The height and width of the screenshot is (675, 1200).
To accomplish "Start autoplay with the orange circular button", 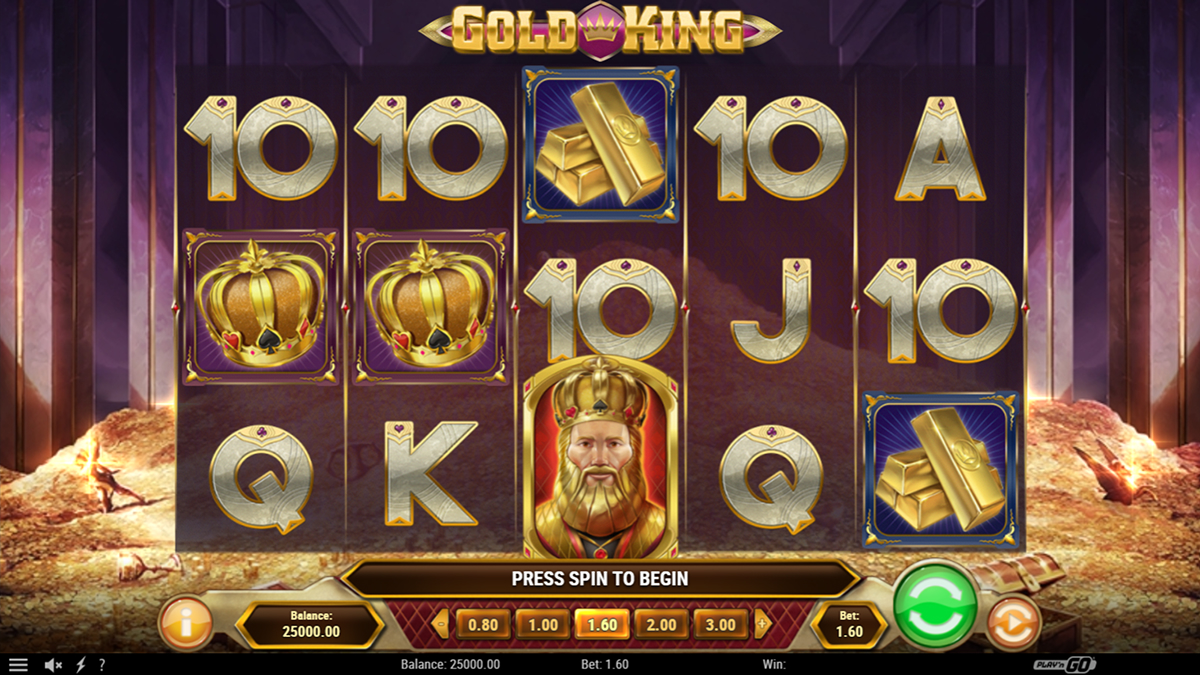I will (x=1014, y=623).
